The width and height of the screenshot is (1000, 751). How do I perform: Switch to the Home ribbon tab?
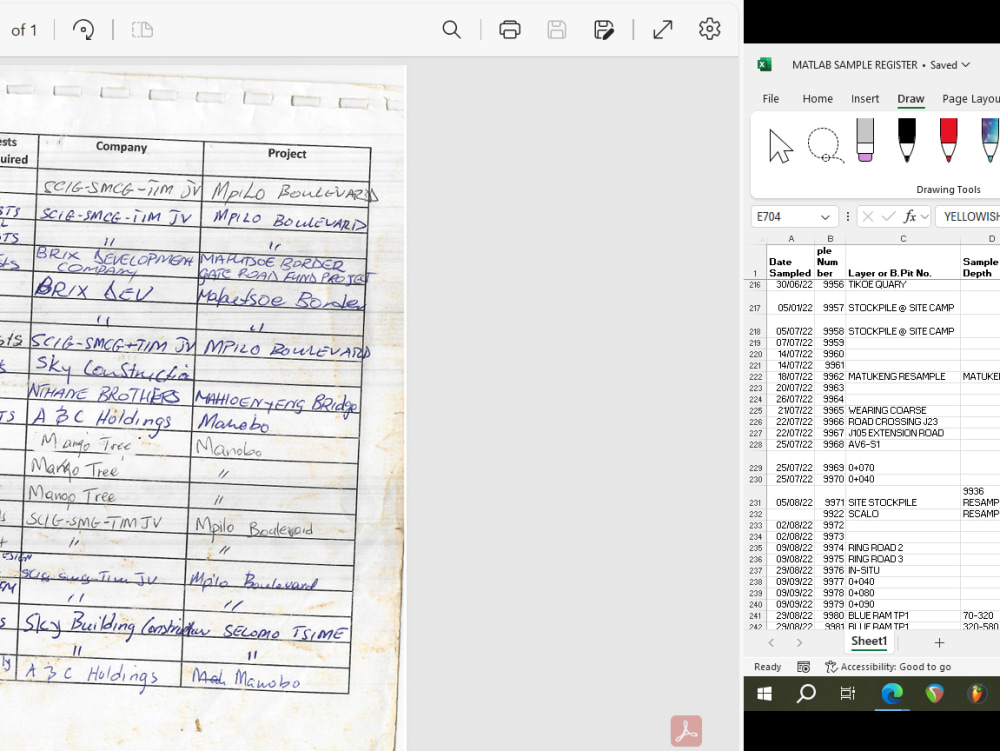(x=817, y=99)
